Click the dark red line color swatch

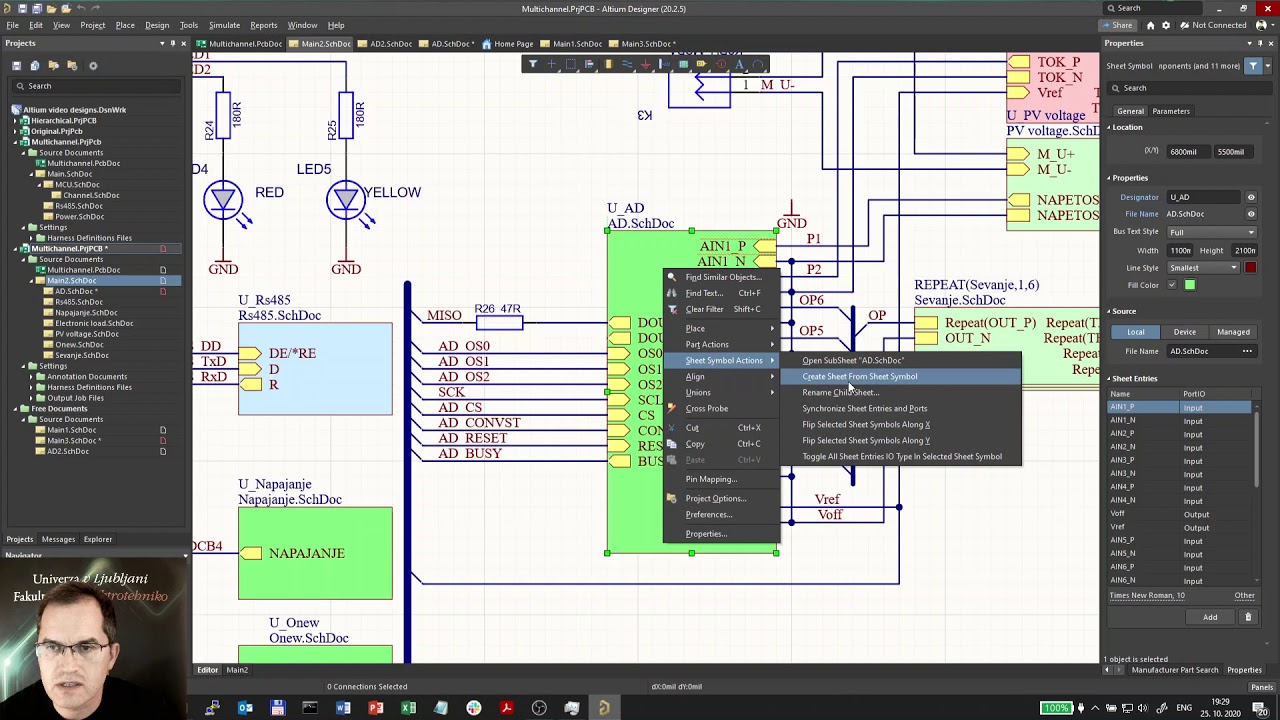click(x=1250, y=268)
